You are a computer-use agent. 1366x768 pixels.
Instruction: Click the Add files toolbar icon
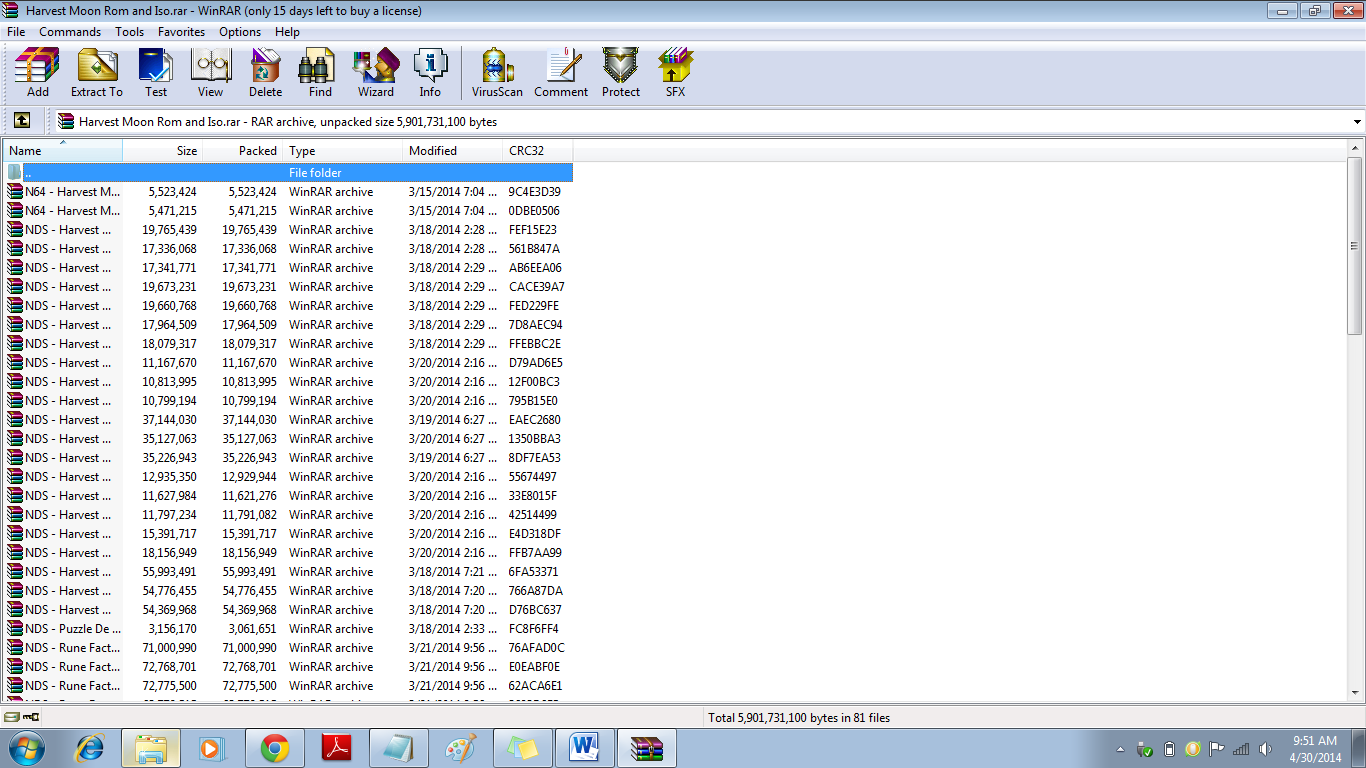37,72
